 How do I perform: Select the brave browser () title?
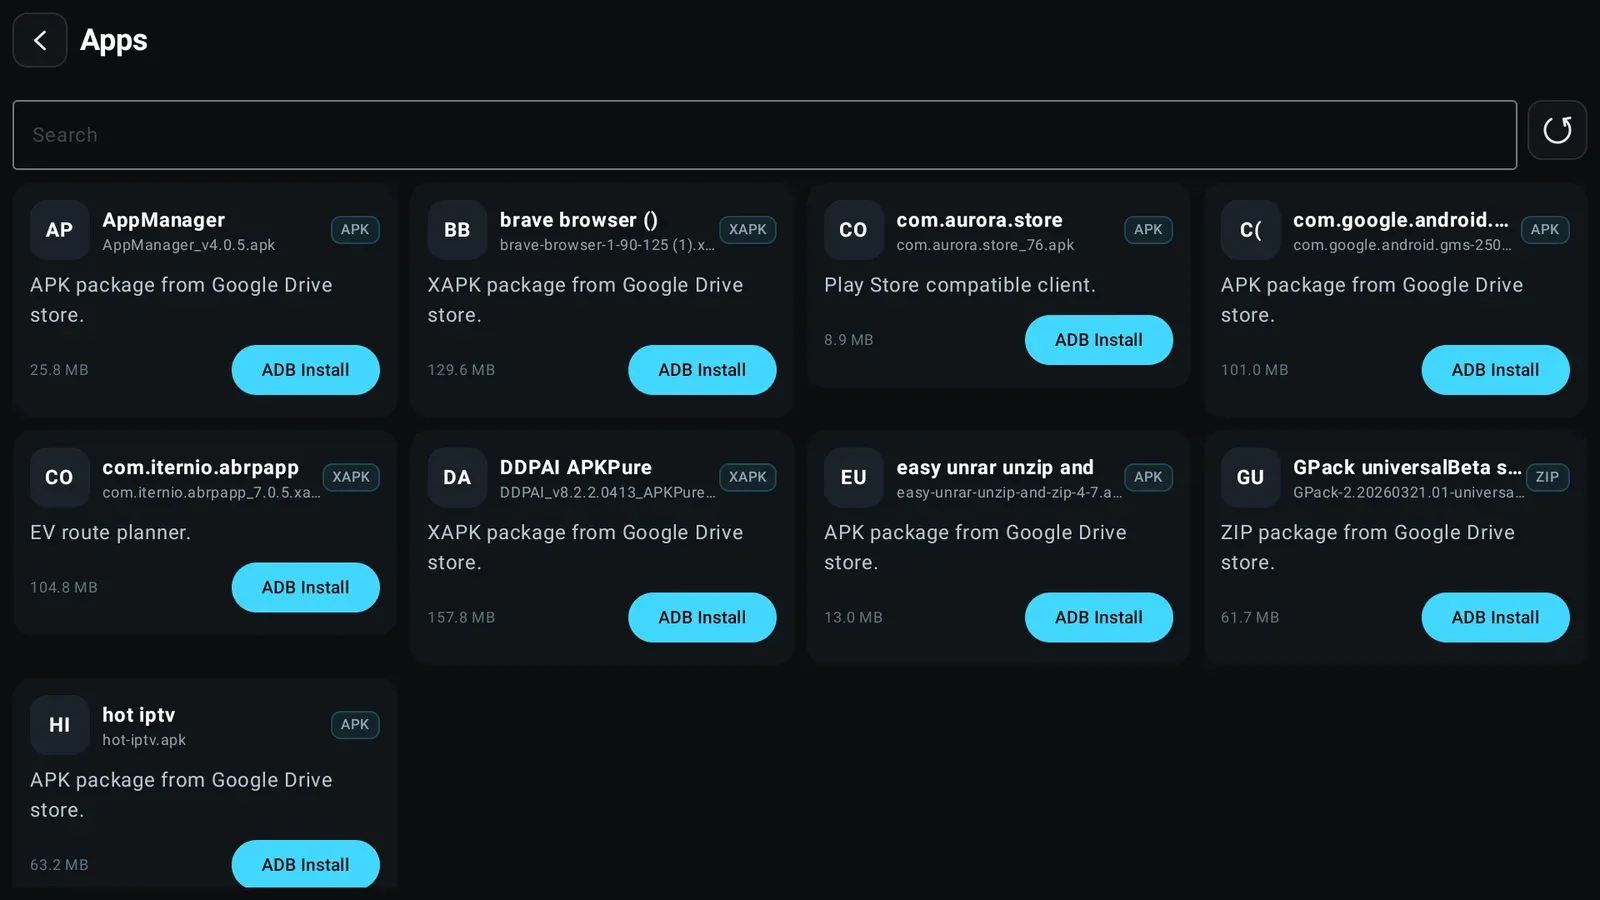coord(578,220)
